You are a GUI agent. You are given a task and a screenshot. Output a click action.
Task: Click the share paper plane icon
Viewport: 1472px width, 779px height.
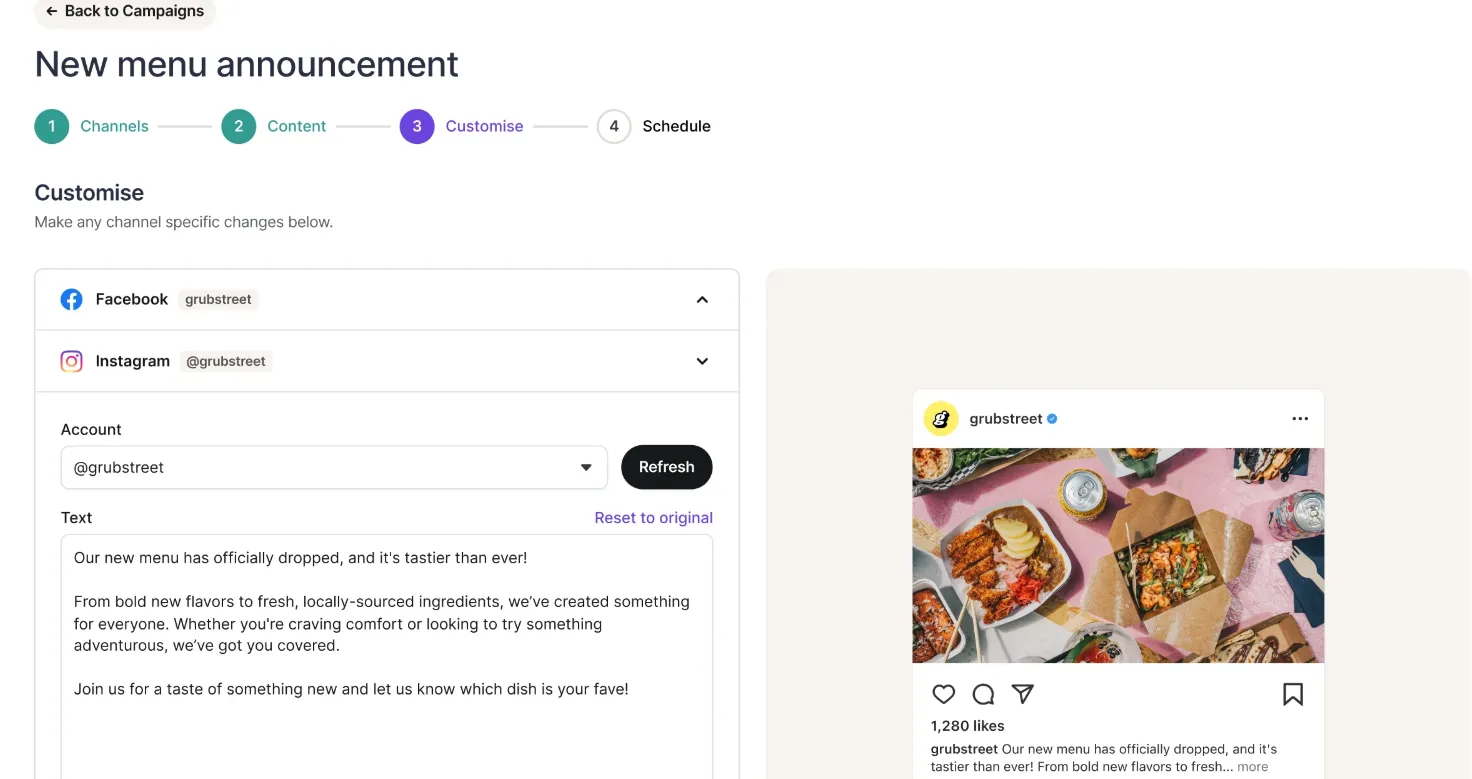click(1022, 693)
